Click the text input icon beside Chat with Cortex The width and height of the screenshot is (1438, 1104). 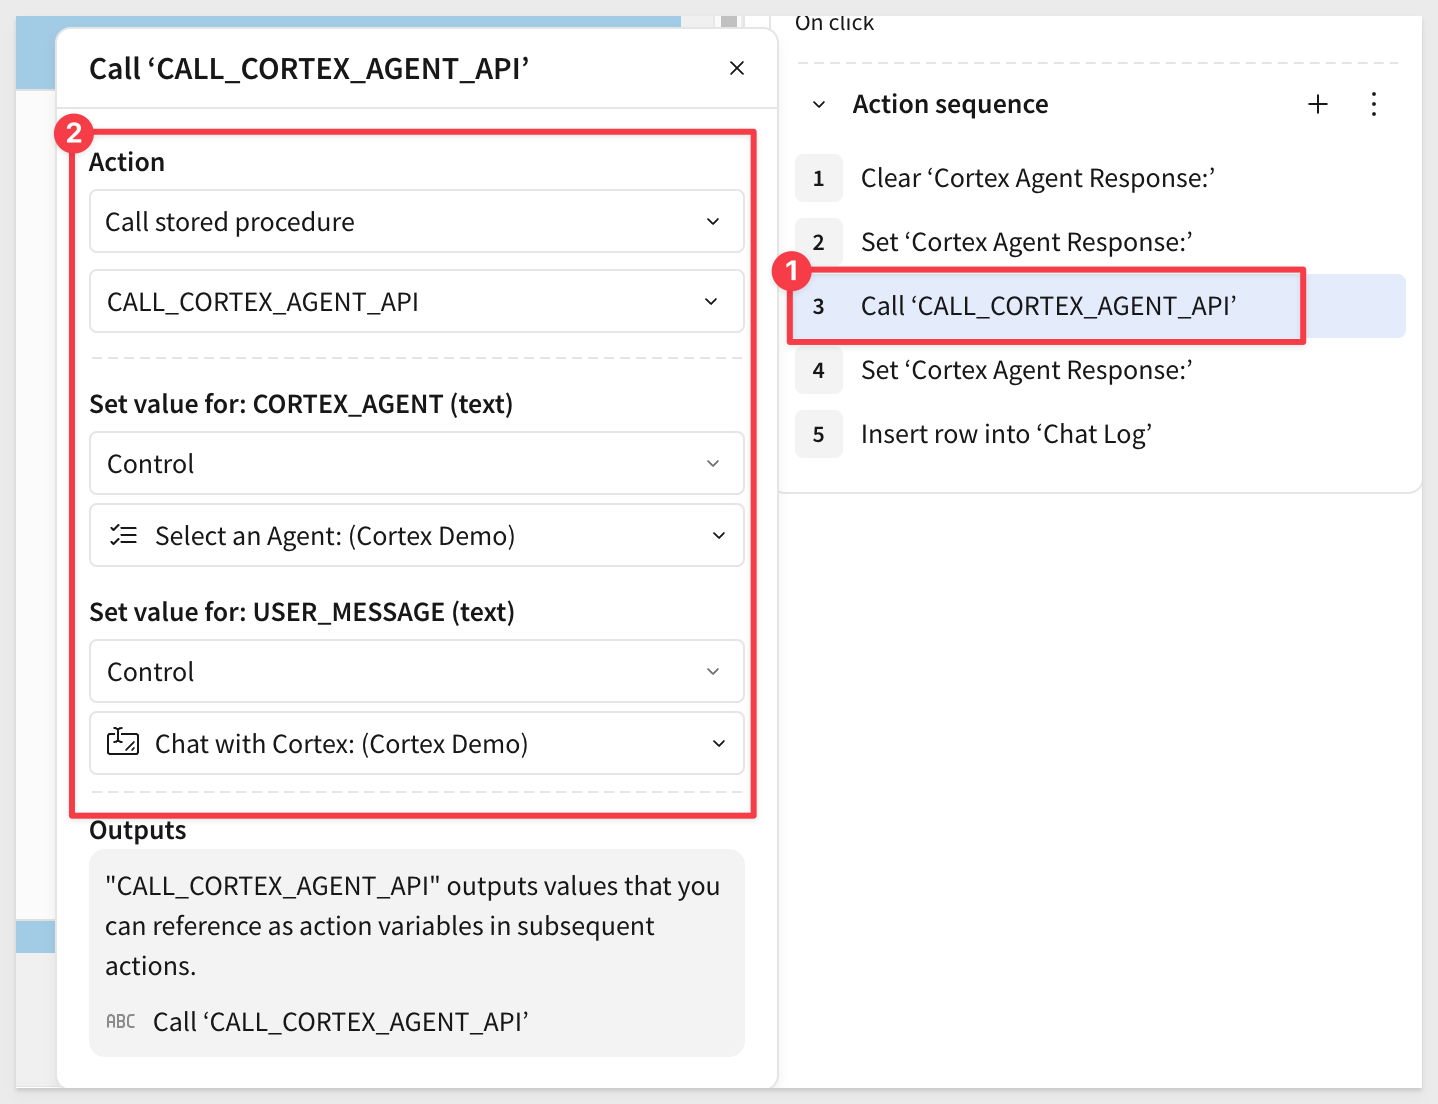(123, 743)
